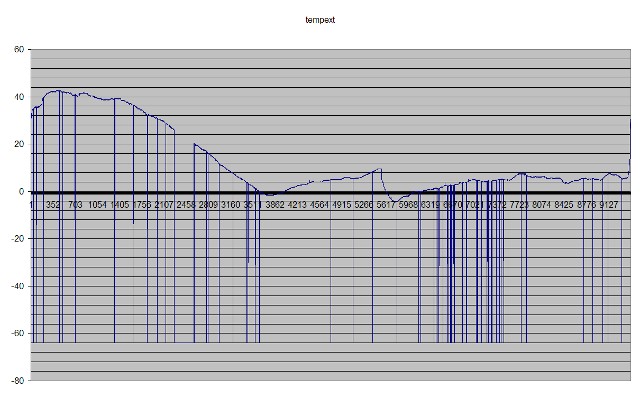Select the y-axis label -40

(x=18, y=286)
